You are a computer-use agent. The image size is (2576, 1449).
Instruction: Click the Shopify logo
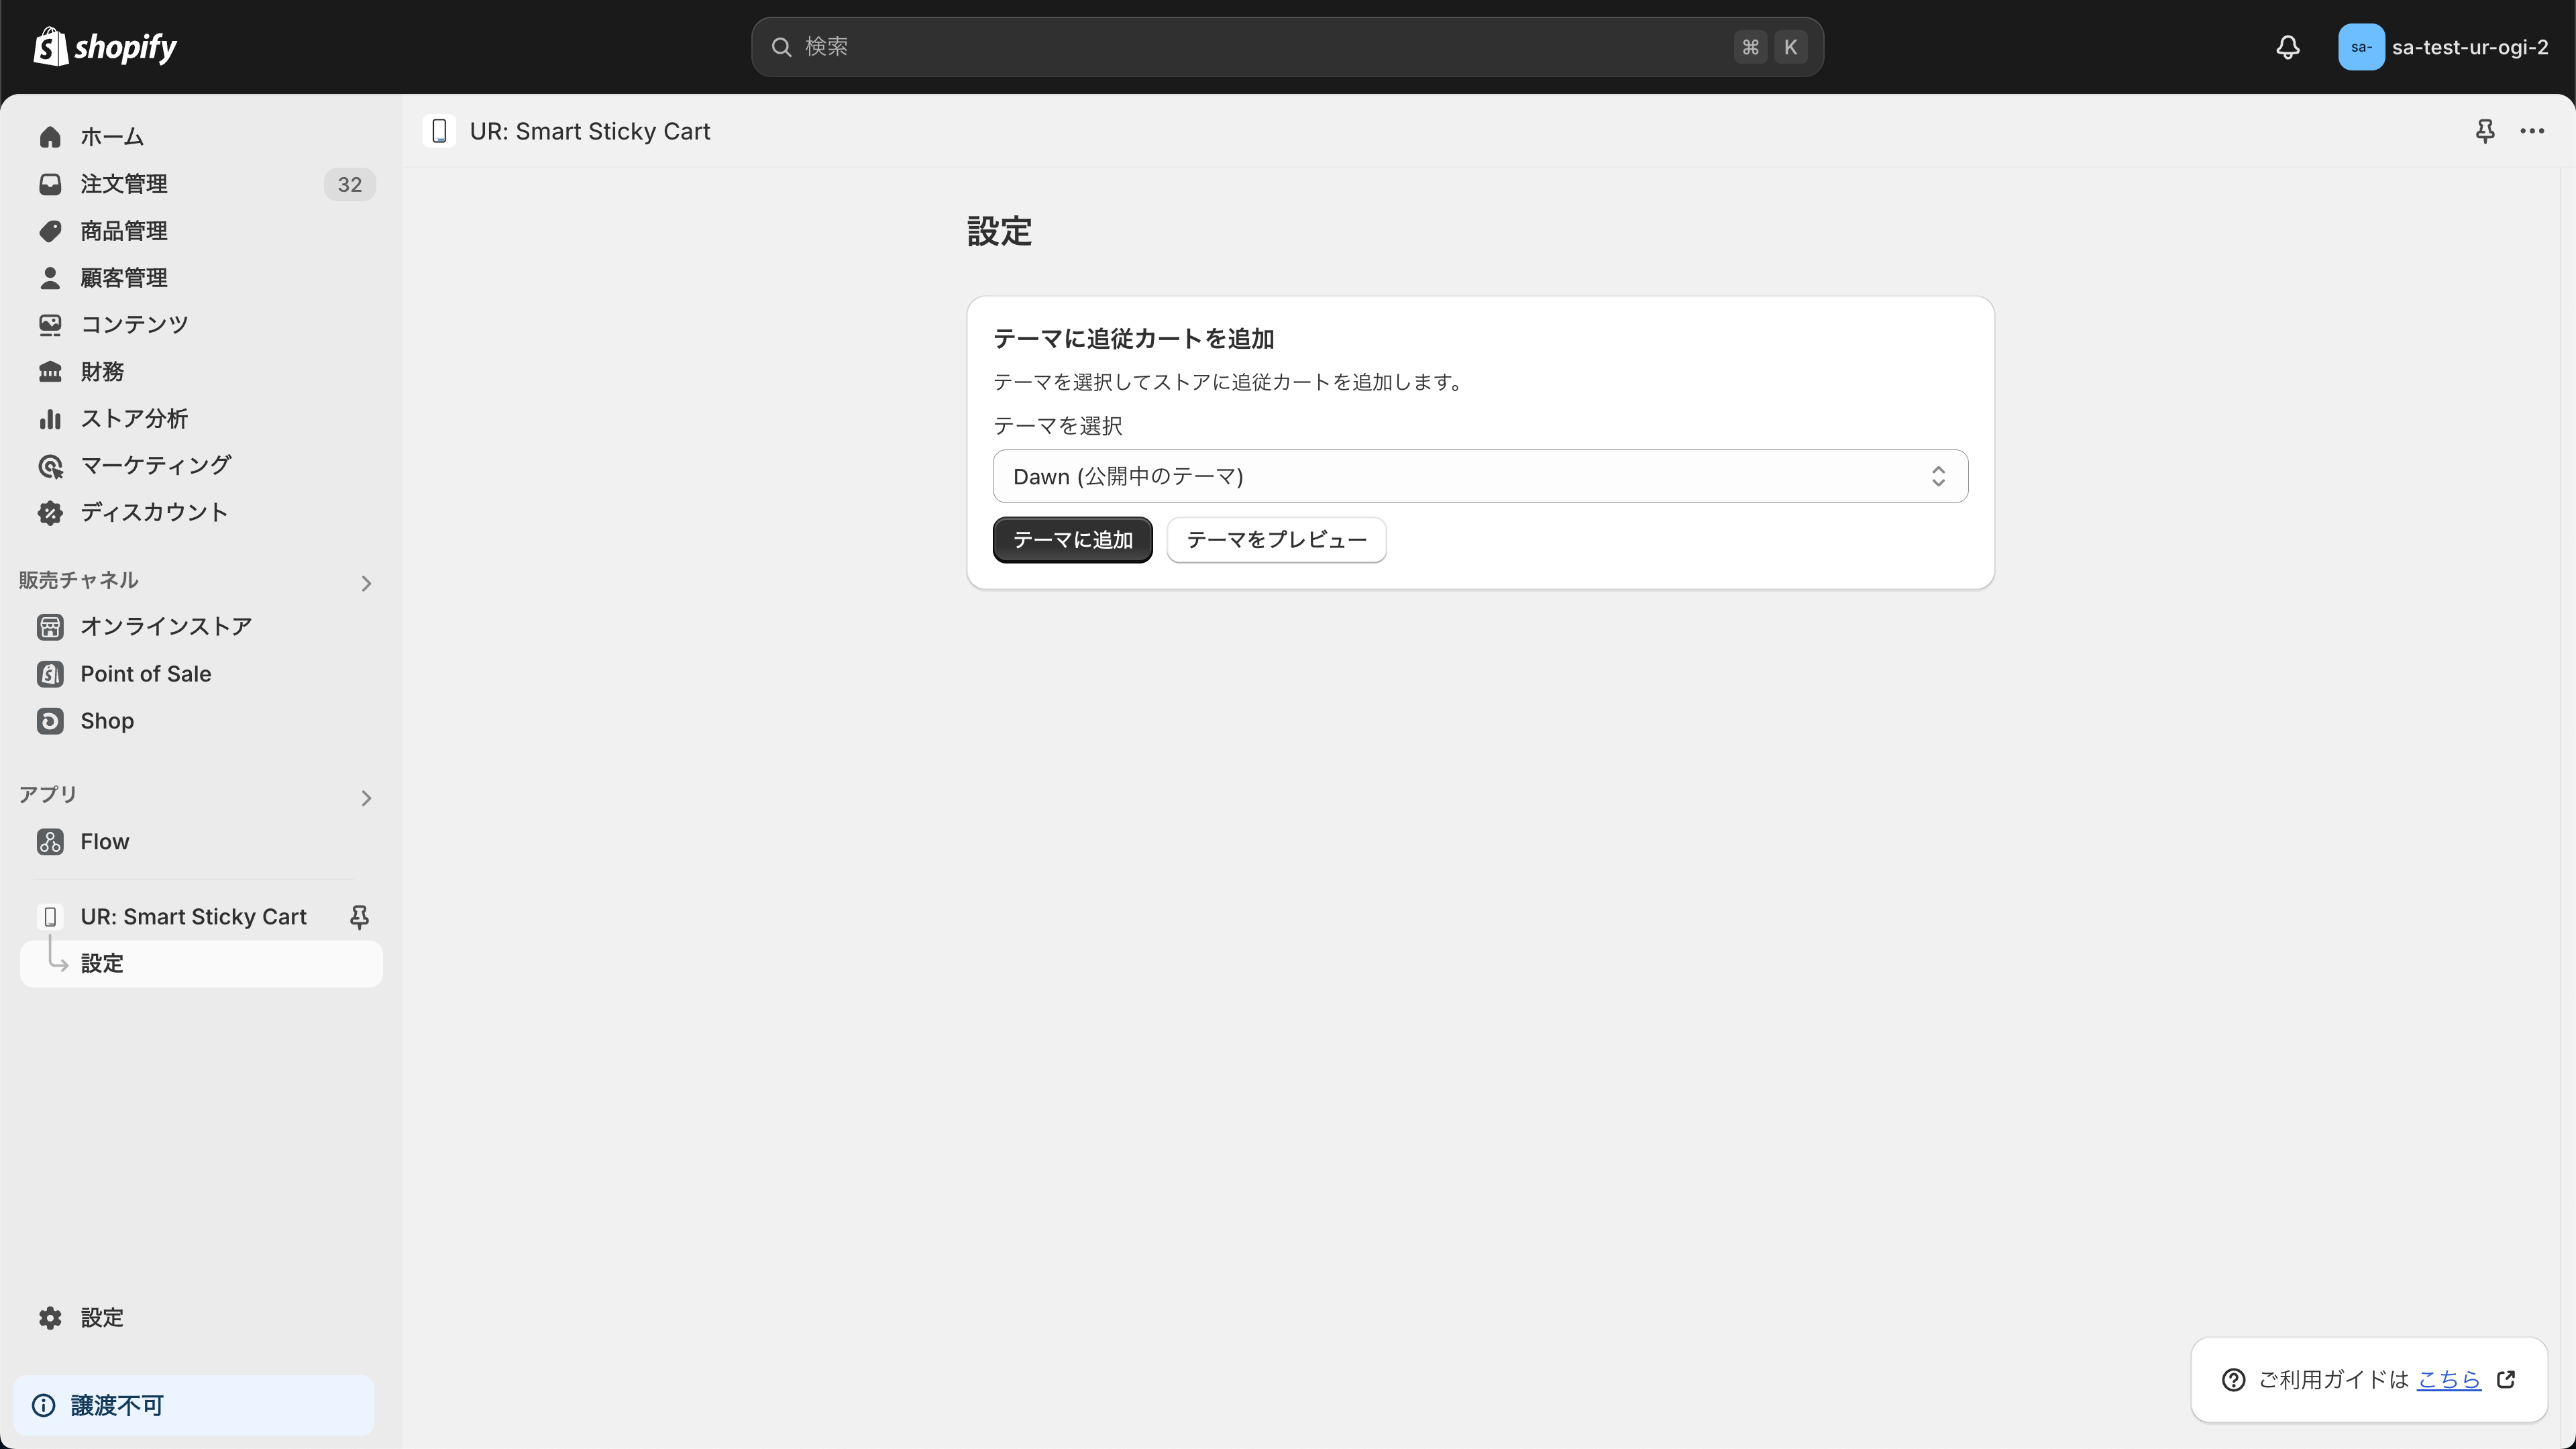coord(104,46)
